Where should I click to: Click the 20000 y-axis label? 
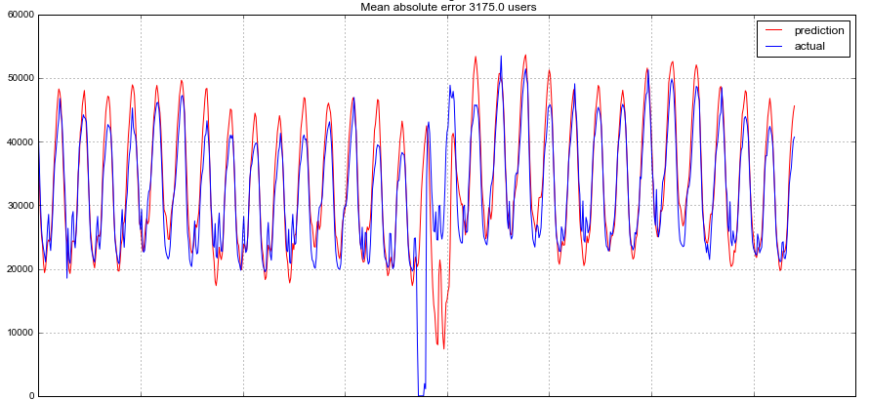[21, 270]
